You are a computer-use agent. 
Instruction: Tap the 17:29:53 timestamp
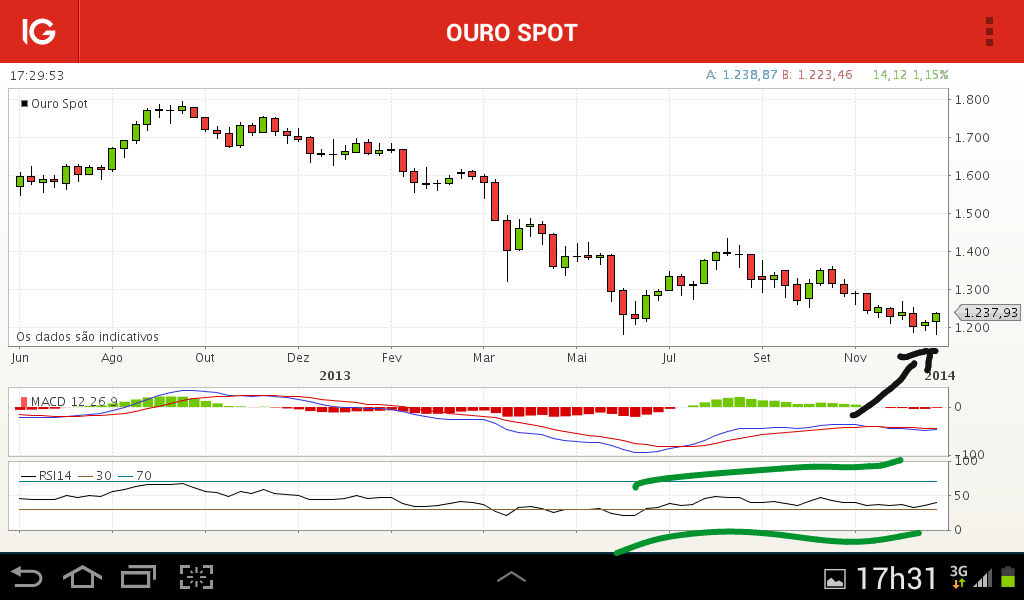pyautogui.click(x=37, y=76)
